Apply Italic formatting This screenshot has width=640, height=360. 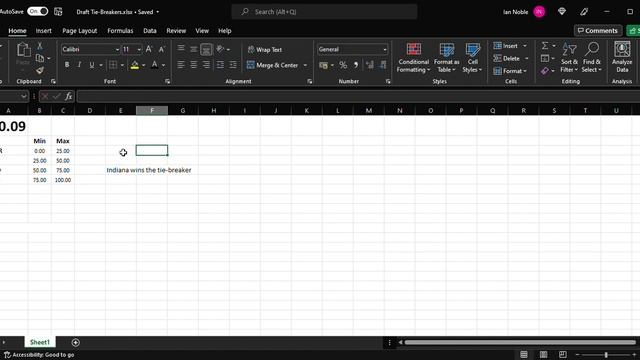[x=79, y=65]
